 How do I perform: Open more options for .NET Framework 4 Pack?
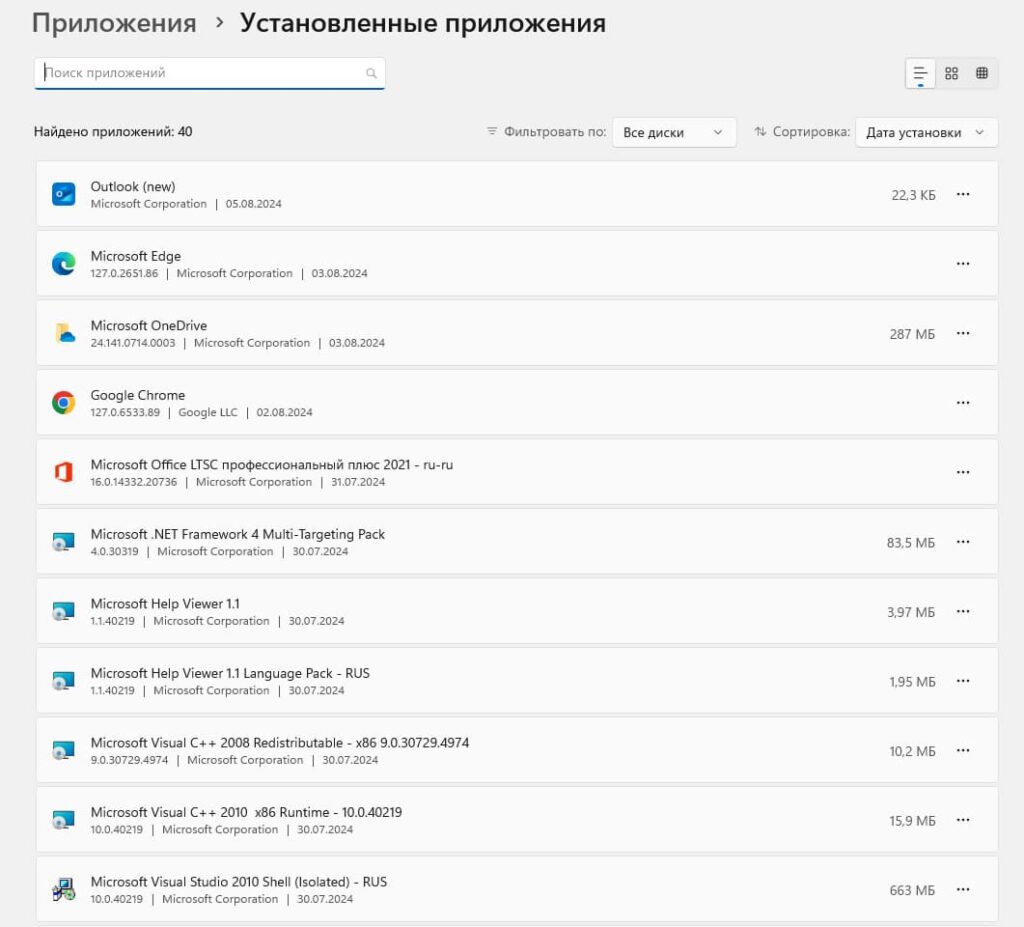963,542
